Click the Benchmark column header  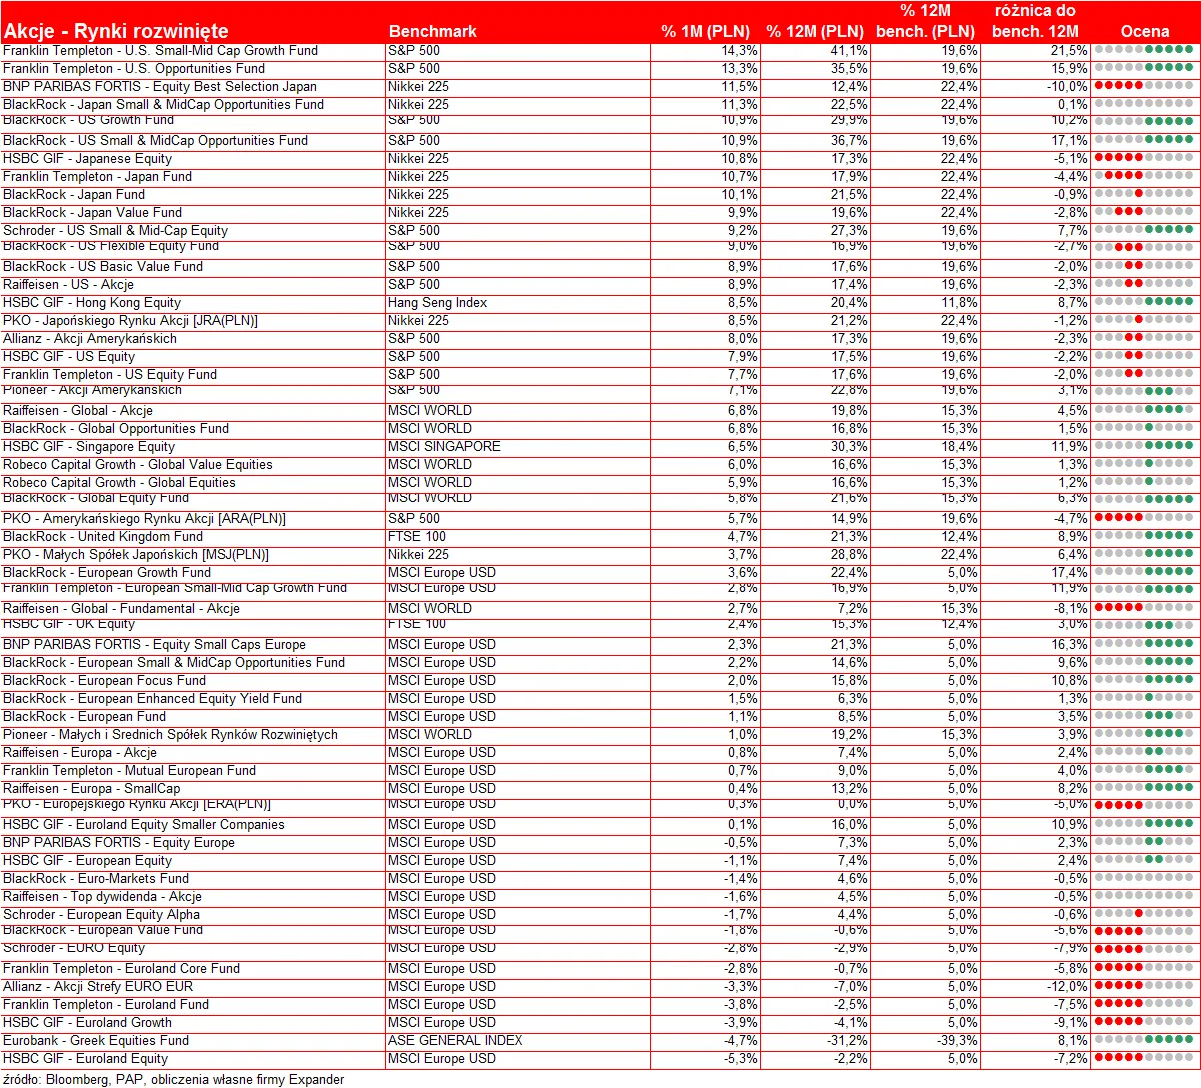pyautogui.click(x=432, y=31)
